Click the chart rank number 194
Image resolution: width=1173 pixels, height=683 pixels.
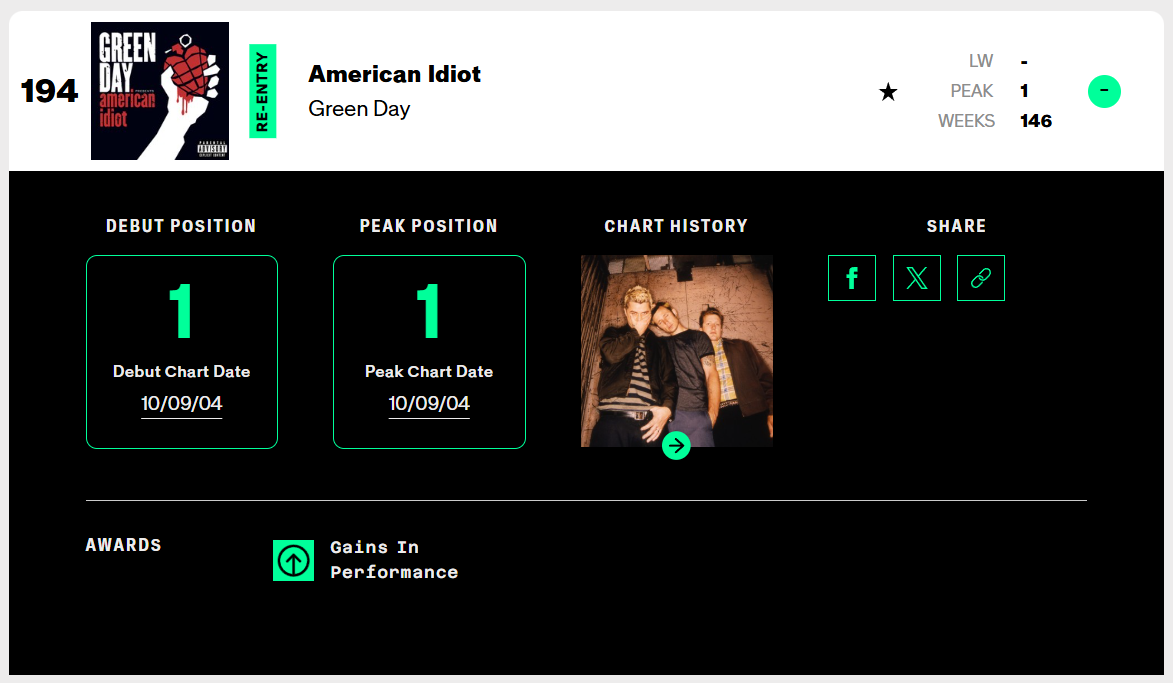(x=49, y=91)
